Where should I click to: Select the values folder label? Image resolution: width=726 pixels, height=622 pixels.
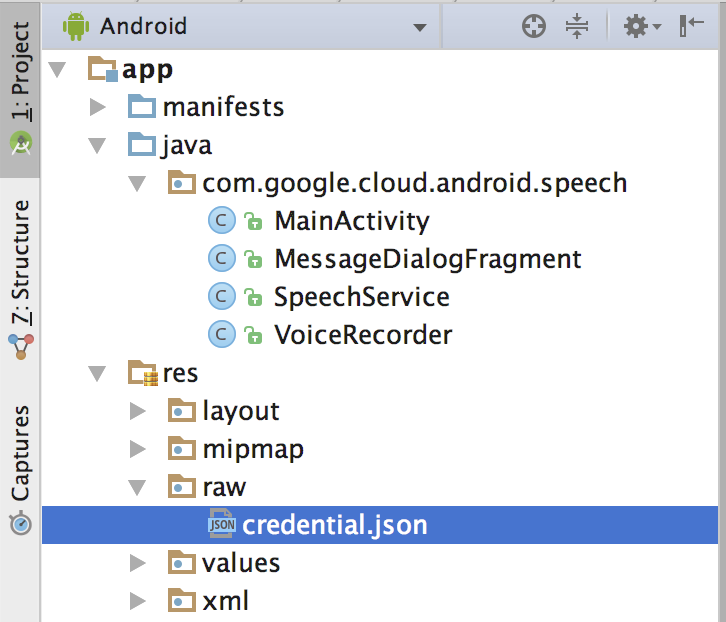coord(241,564)
